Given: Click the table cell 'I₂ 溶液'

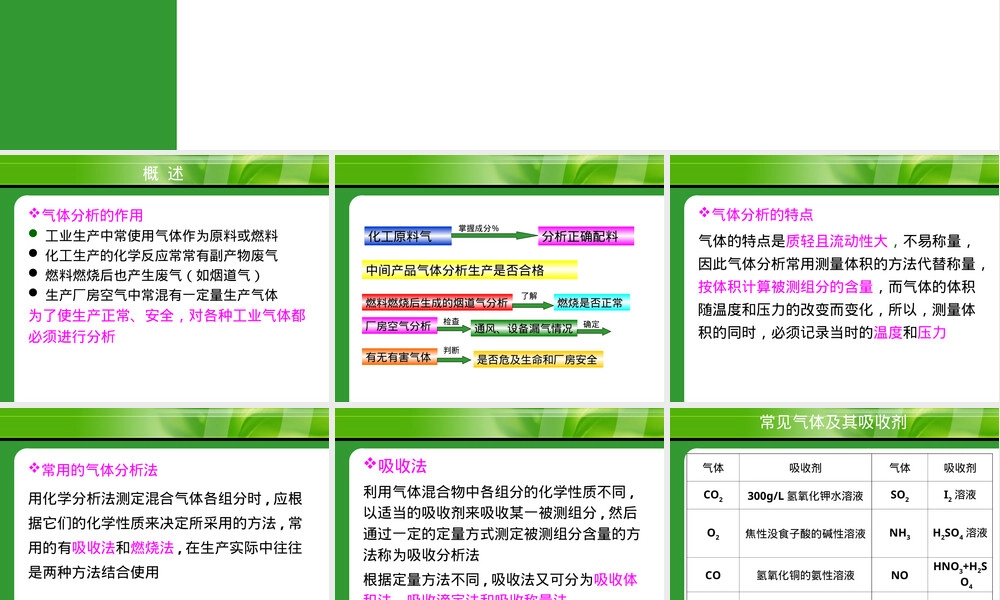Looking at the screenshot, I should 960,495.
